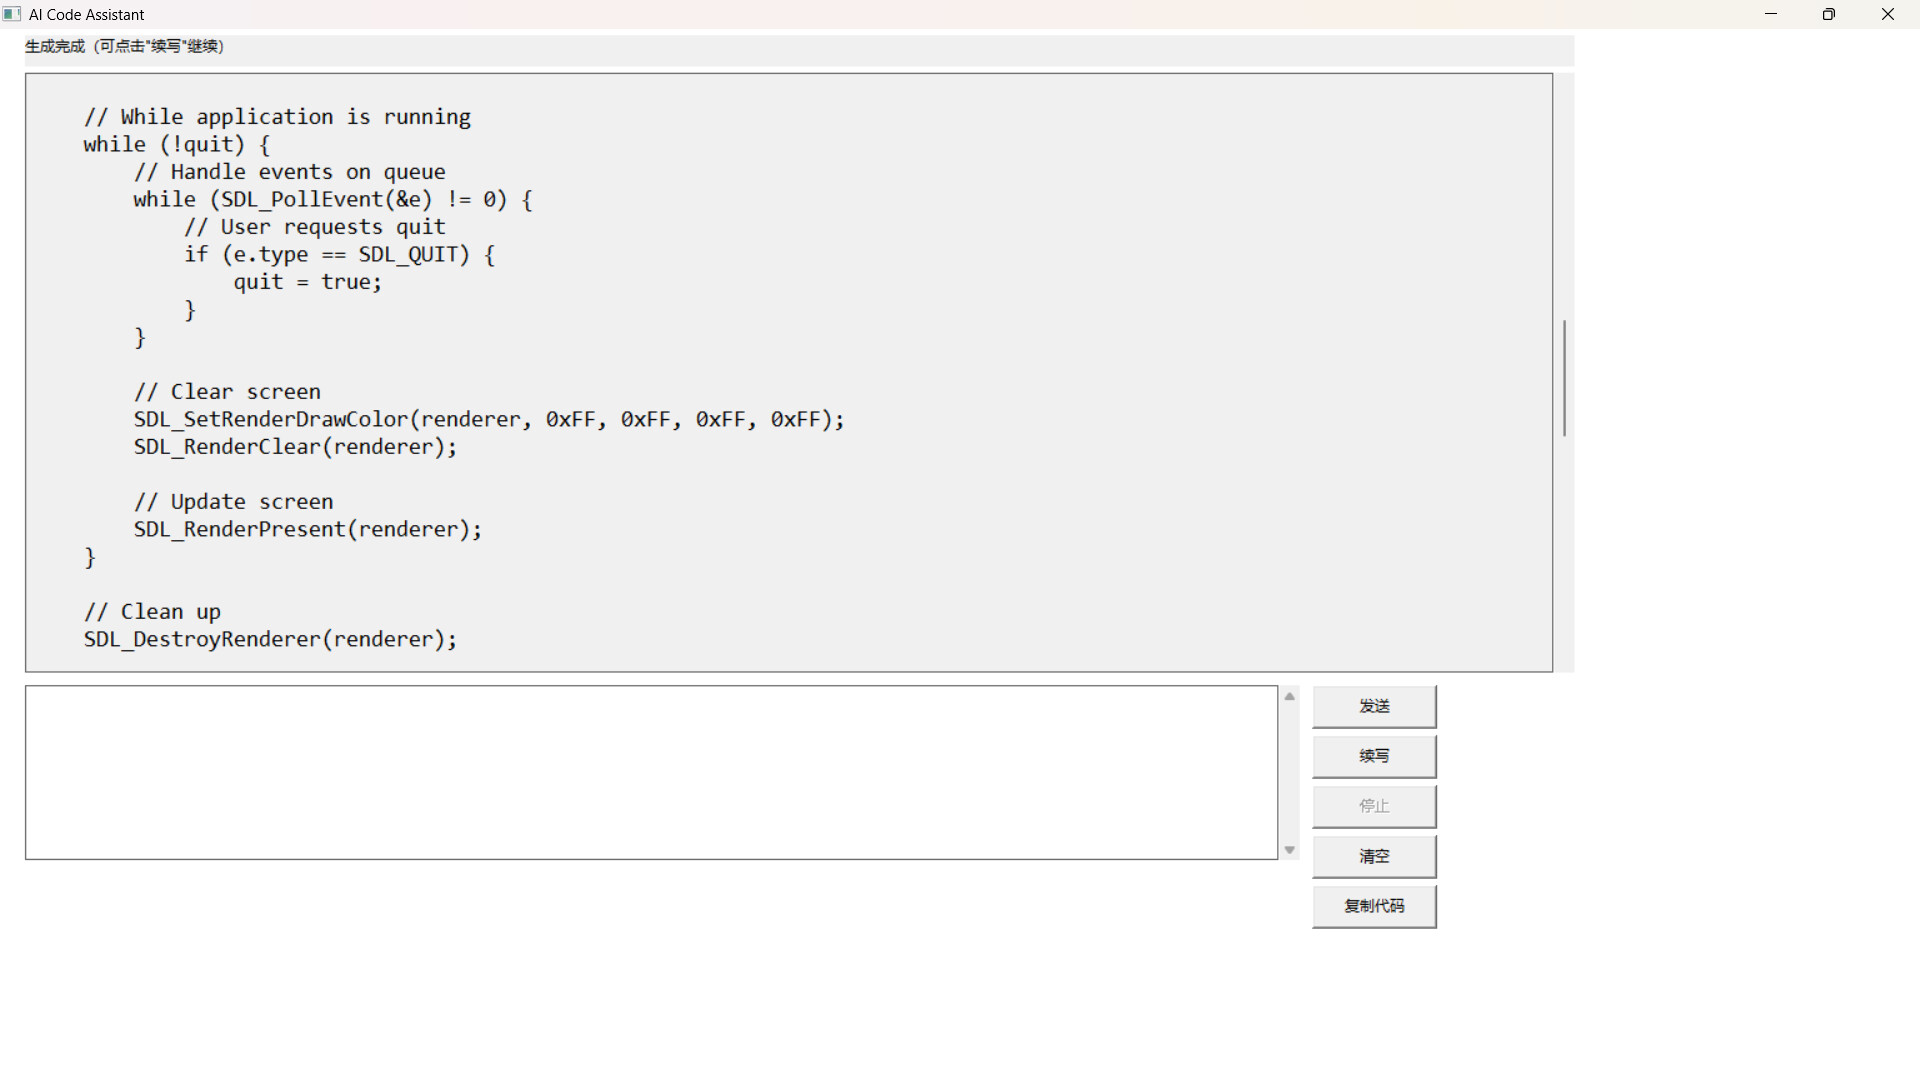Viewport: 1920px width, 1080px height.
Task: Click 复制代码 to copy the generated code
Action: (x=1374, y=906)
